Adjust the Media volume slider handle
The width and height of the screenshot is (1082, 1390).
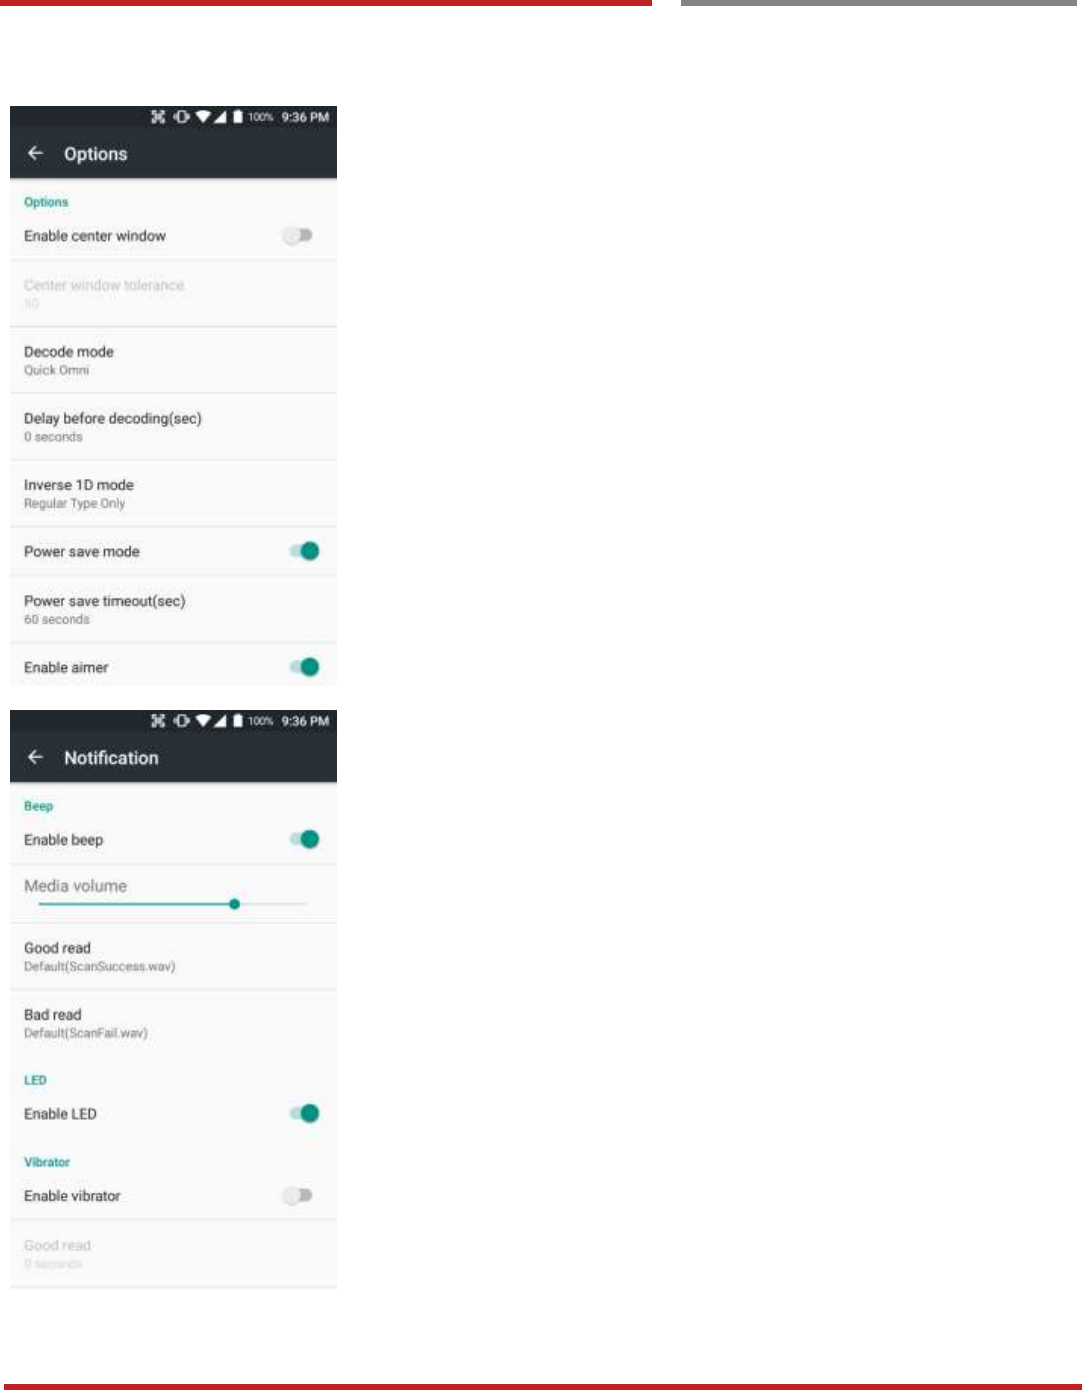234,904
